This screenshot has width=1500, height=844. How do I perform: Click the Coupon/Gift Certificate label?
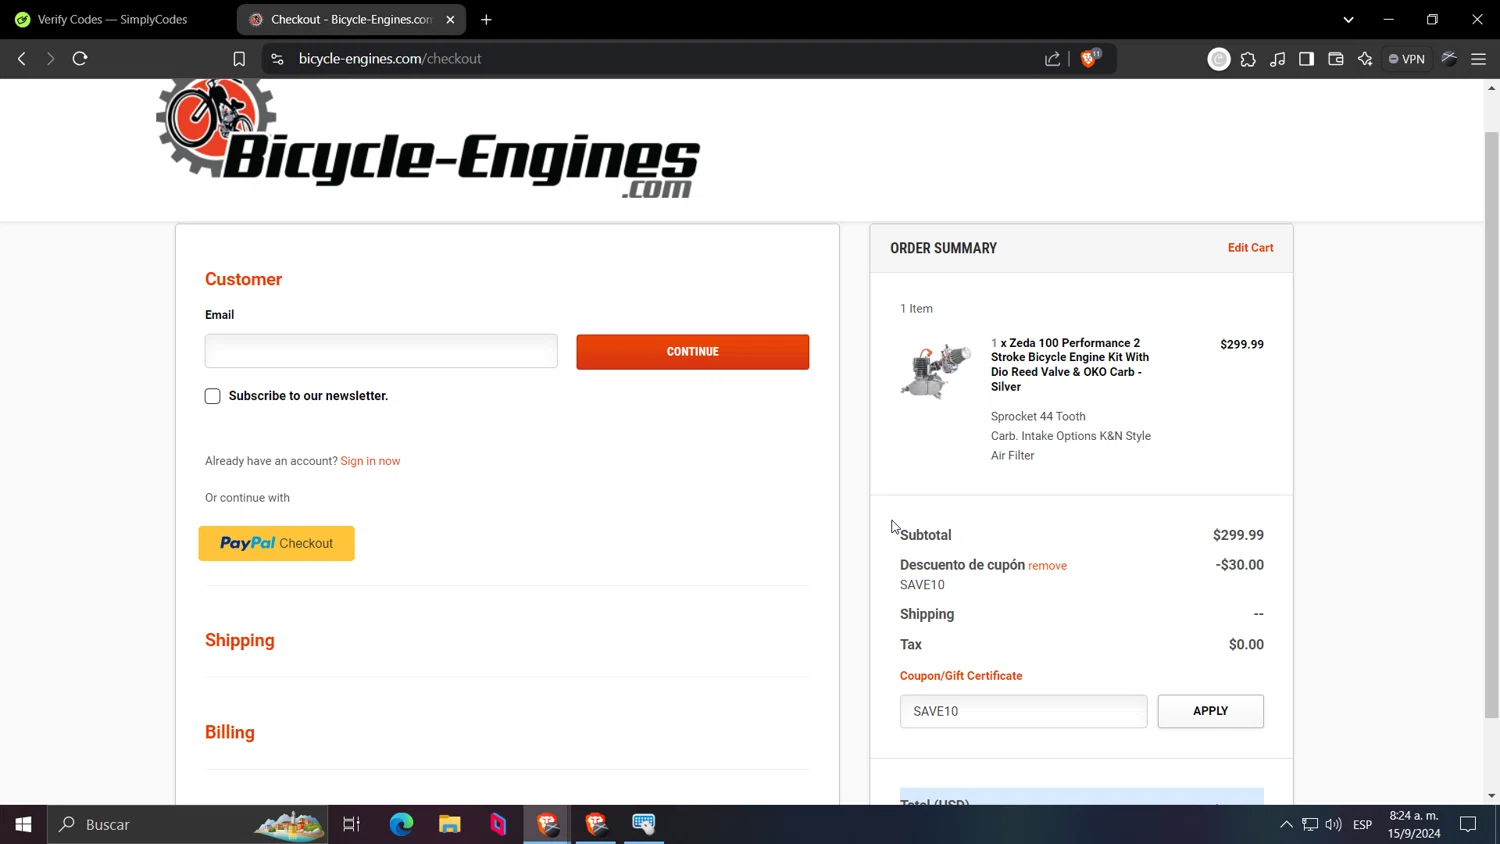pyautogui.click(x=961, y=676)
